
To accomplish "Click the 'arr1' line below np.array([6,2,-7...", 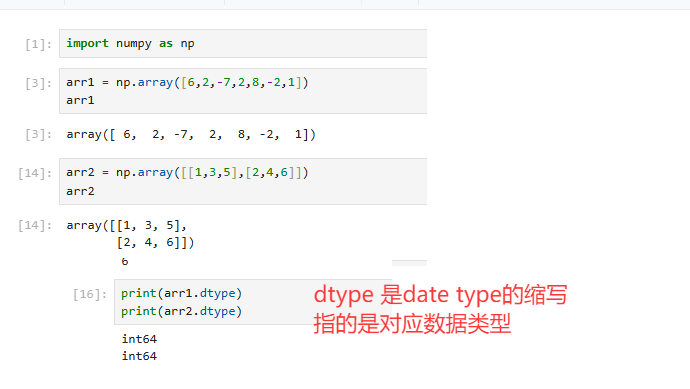I will tap(80, 100).
